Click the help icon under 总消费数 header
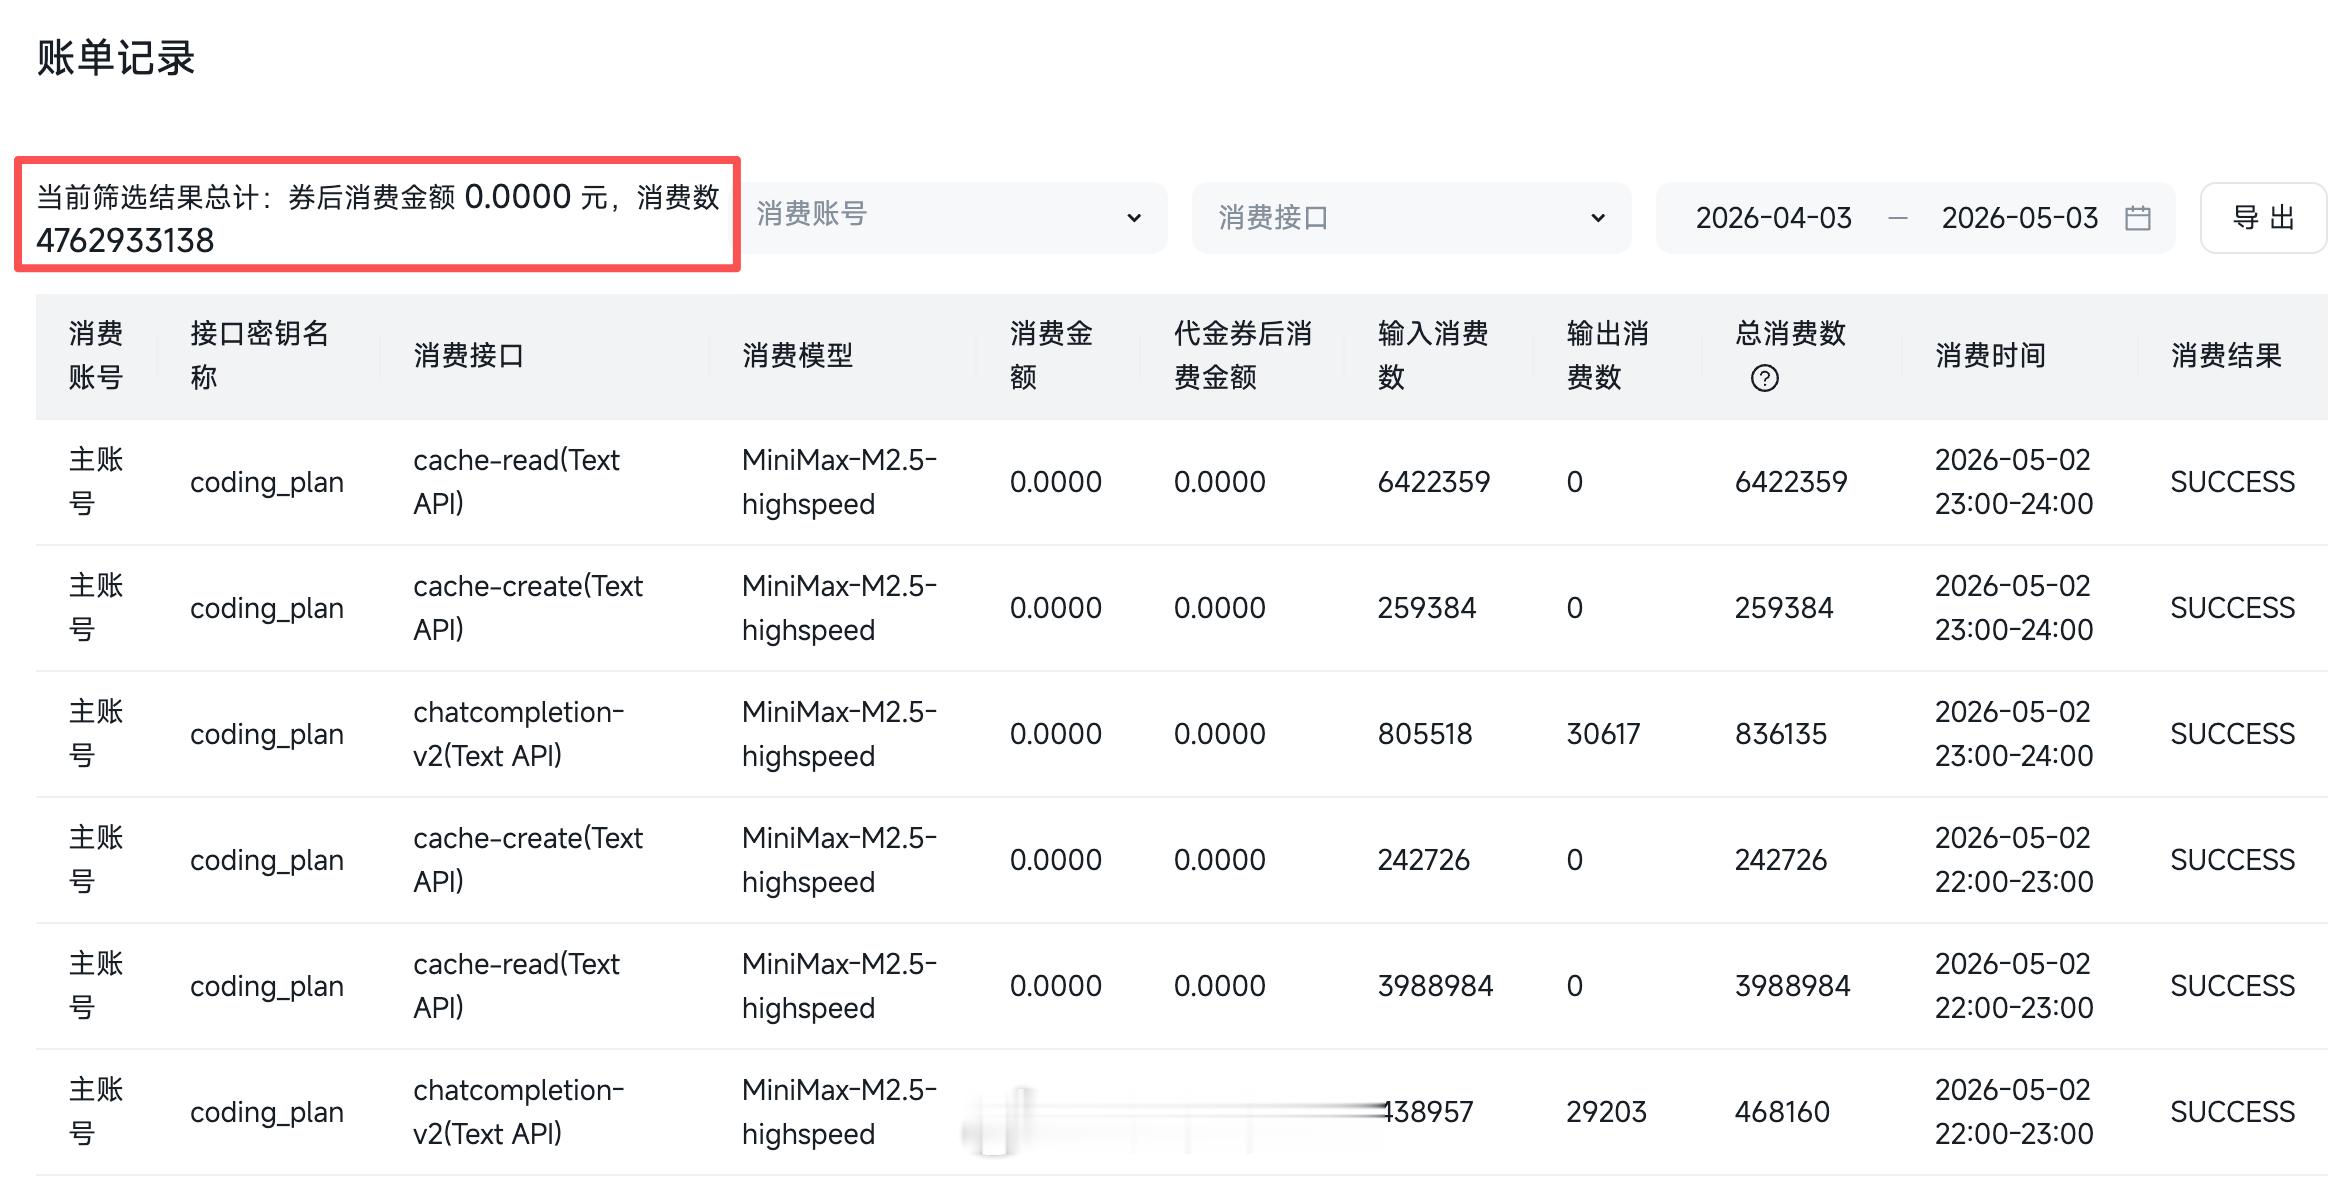This screenshot has width=2338, height=1180. [x=1765, y=379]
